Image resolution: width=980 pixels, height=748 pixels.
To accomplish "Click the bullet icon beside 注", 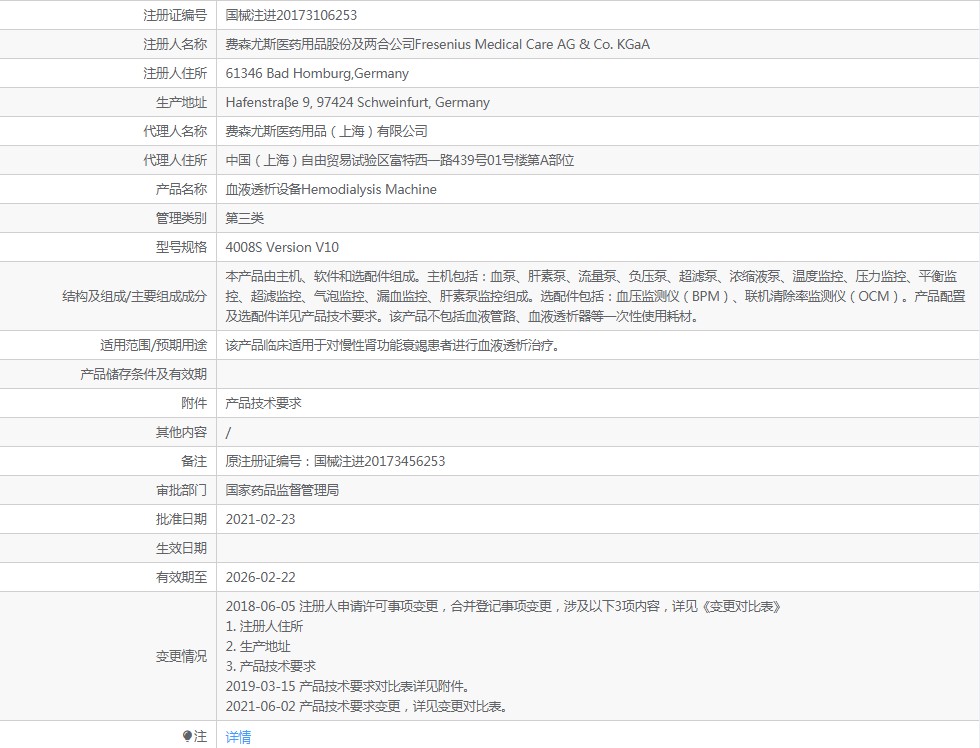I will [187, 736].
